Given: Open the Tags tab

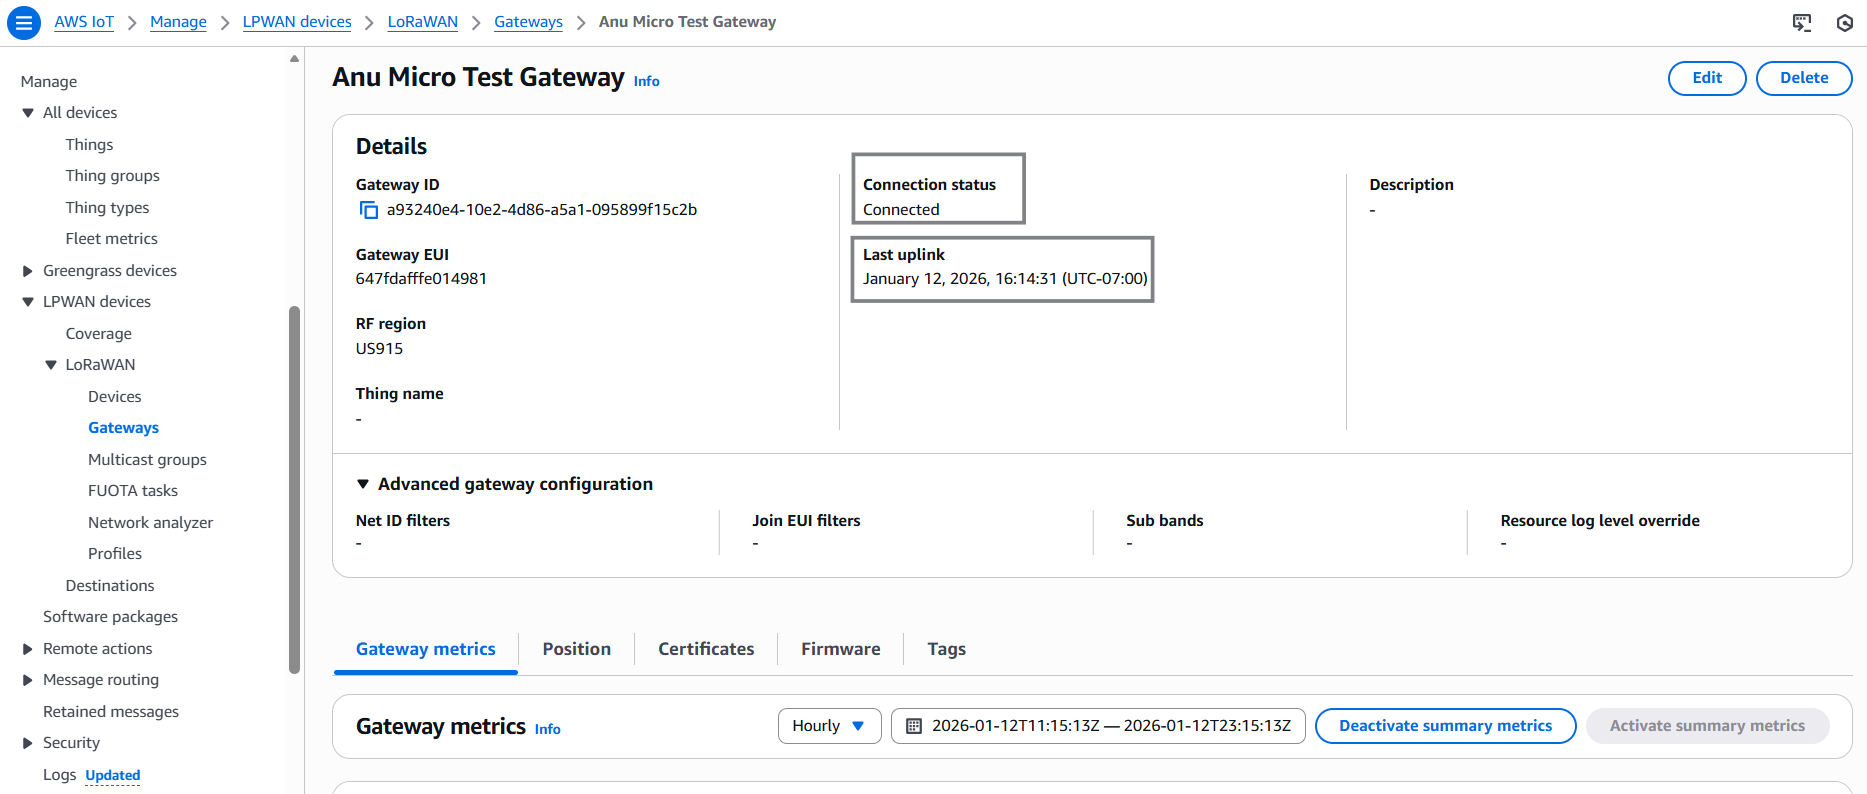Looking at the screenshot, I should pos(946,649).
